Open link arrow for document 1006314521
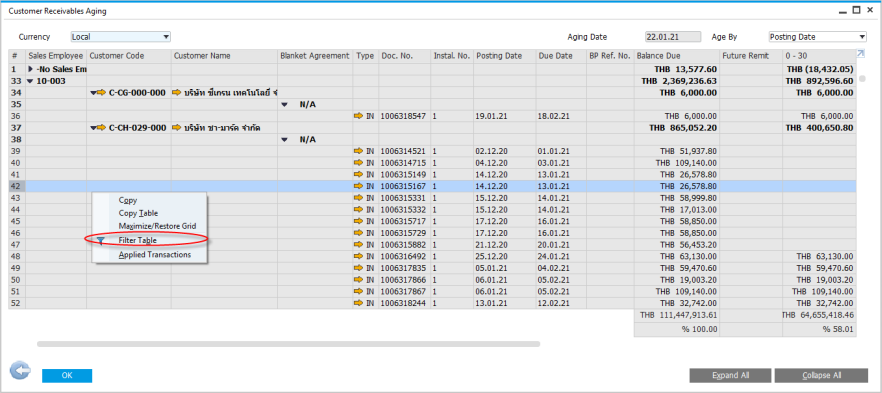This screenshot has width=882, height=393. 358,151
